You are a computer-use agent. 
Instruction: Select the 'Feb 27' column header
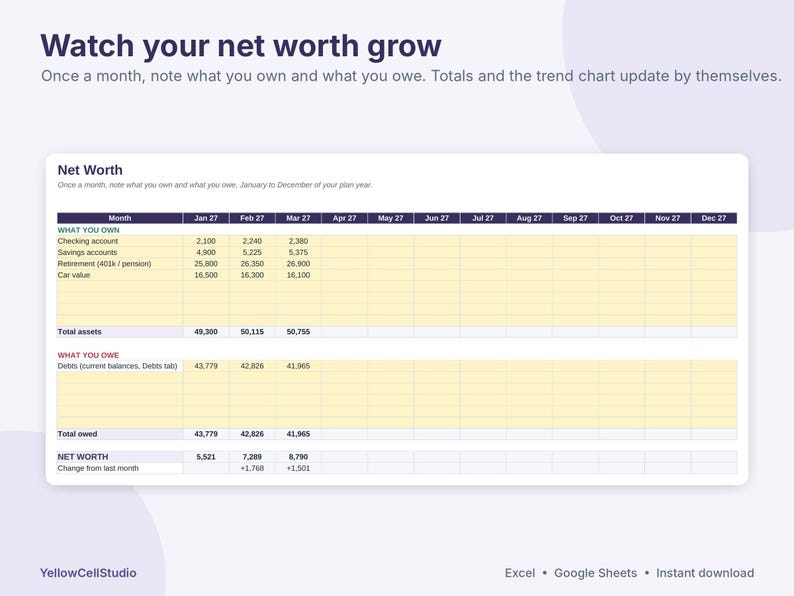click(252, 218)
